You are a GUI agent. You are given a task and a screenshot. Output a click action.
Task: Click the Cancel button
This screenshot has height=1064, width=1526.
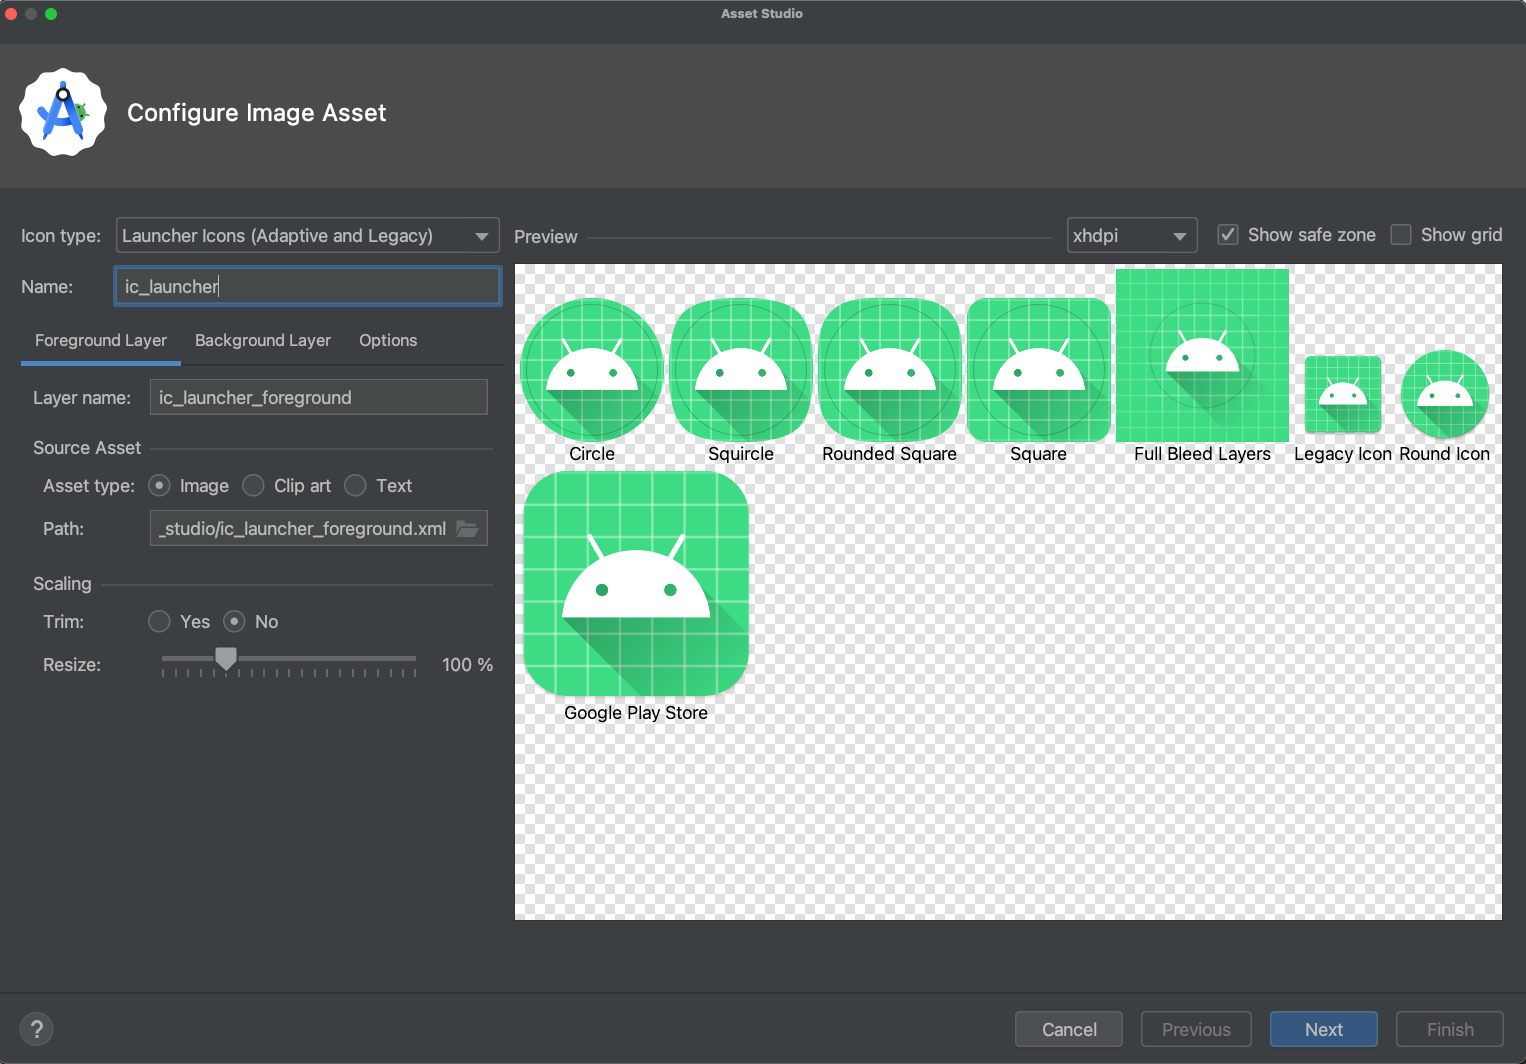pos(1069,1029)
